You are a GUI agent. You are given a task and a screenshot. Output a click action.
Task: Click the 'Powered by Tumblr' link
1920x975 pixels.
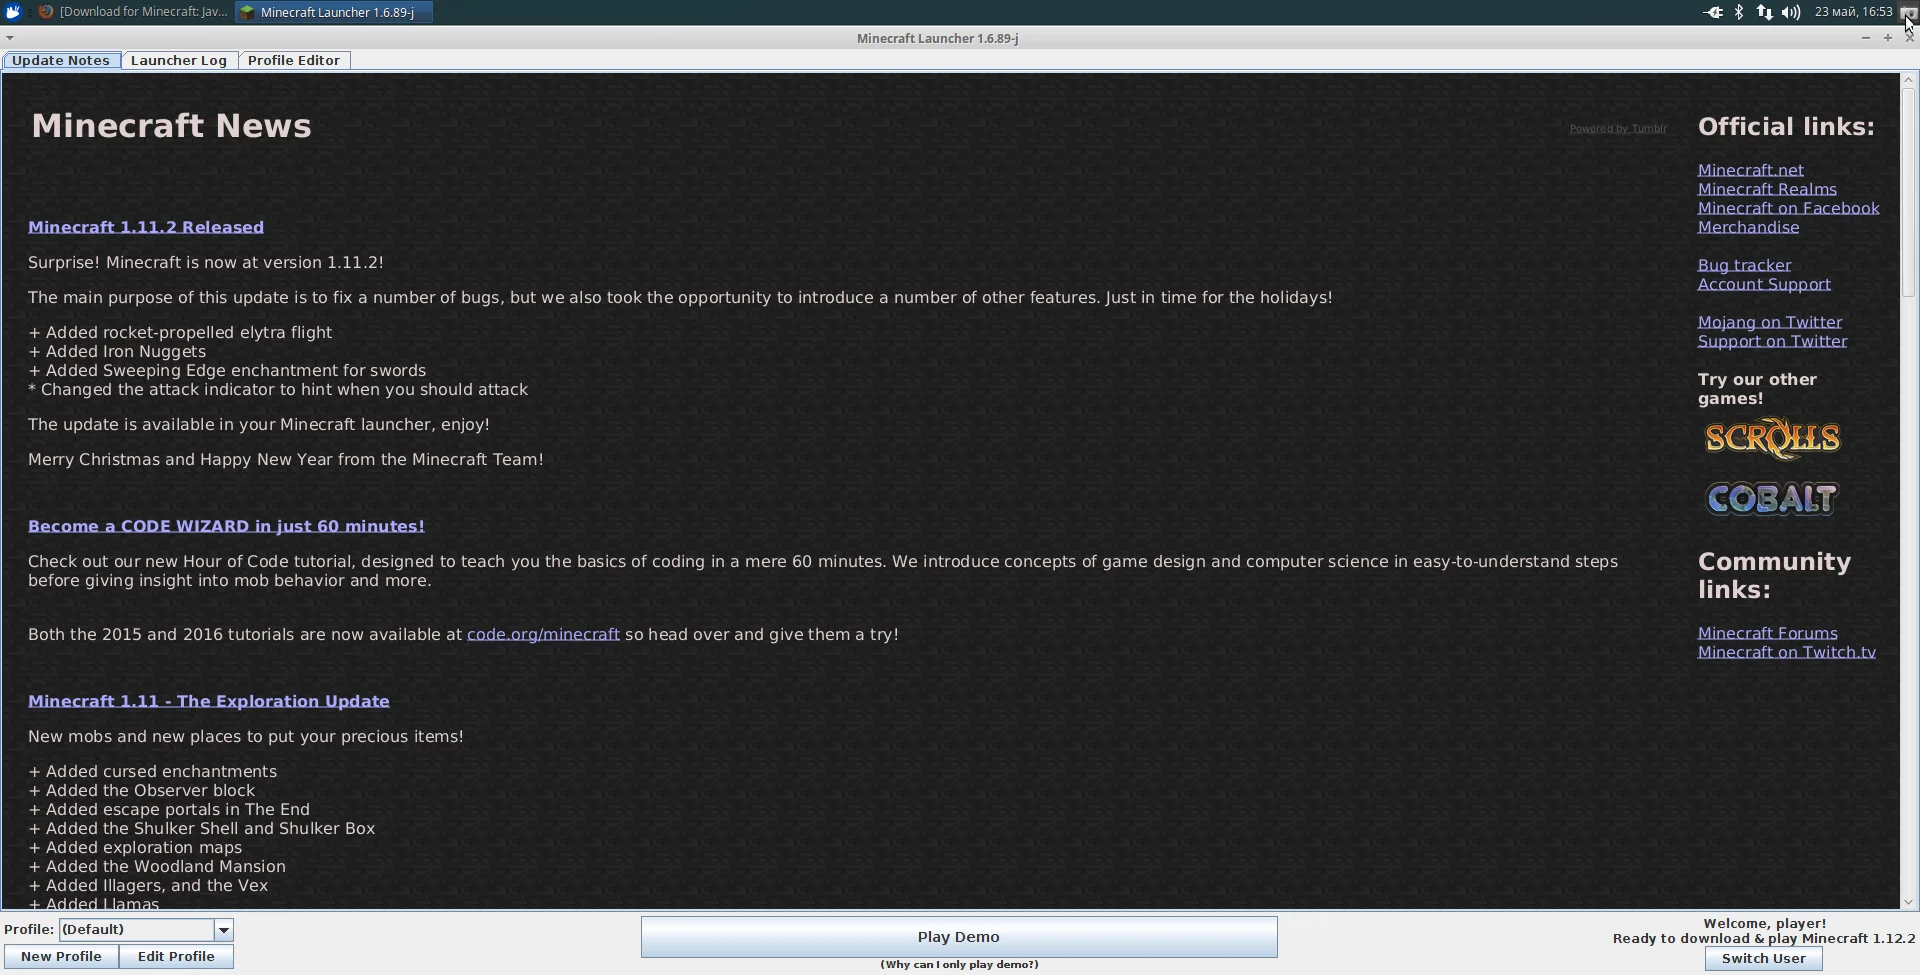pyautogui.click(x=1618, y=128)
